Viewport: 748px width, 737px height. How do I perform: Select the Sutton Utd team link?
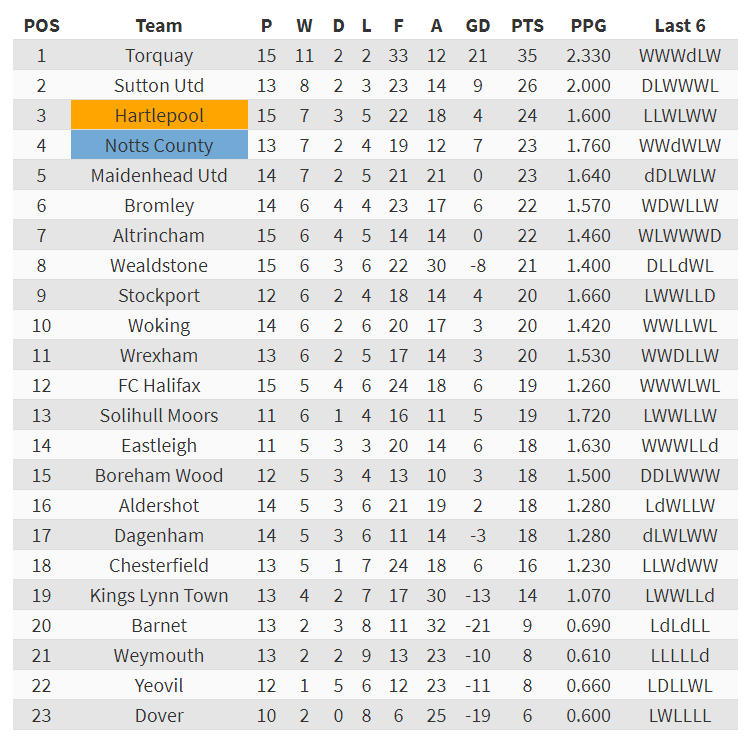click(x=159, y=86)
